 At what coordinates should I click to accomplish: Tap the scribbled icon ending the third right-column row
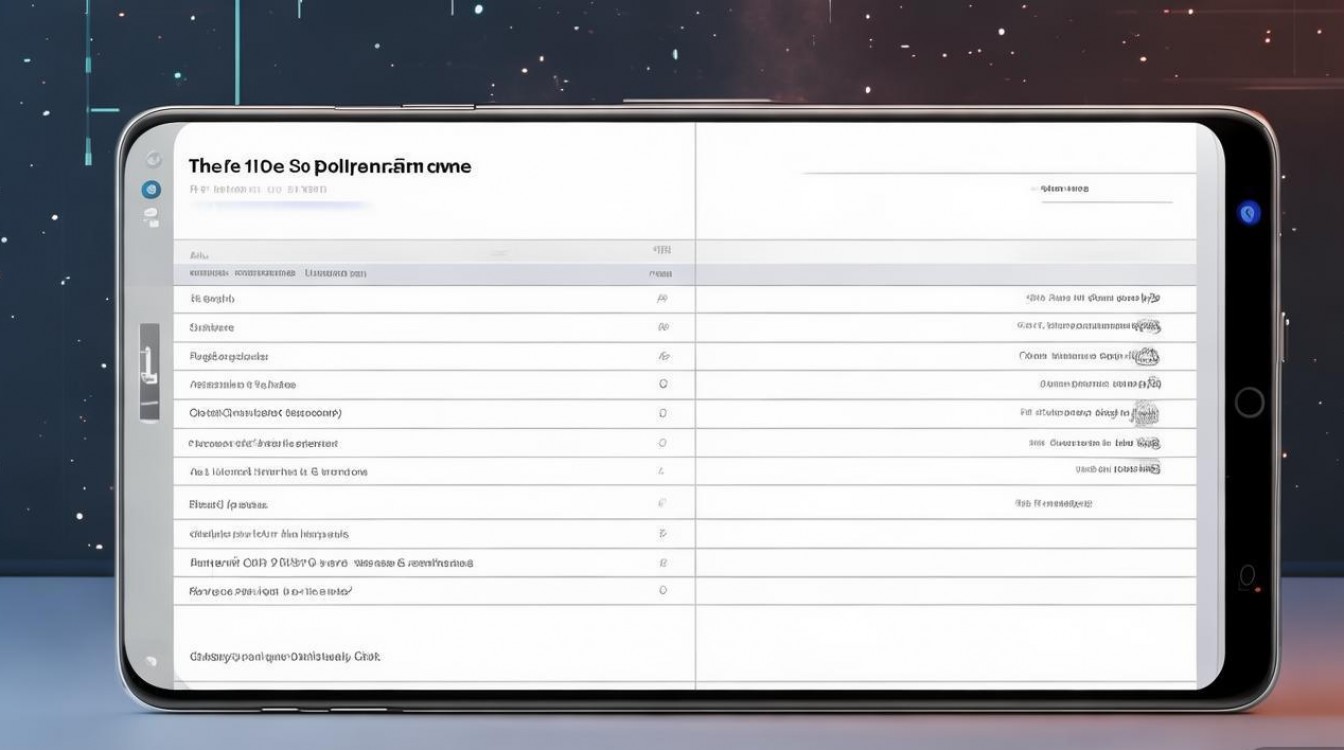point(1146,355)
